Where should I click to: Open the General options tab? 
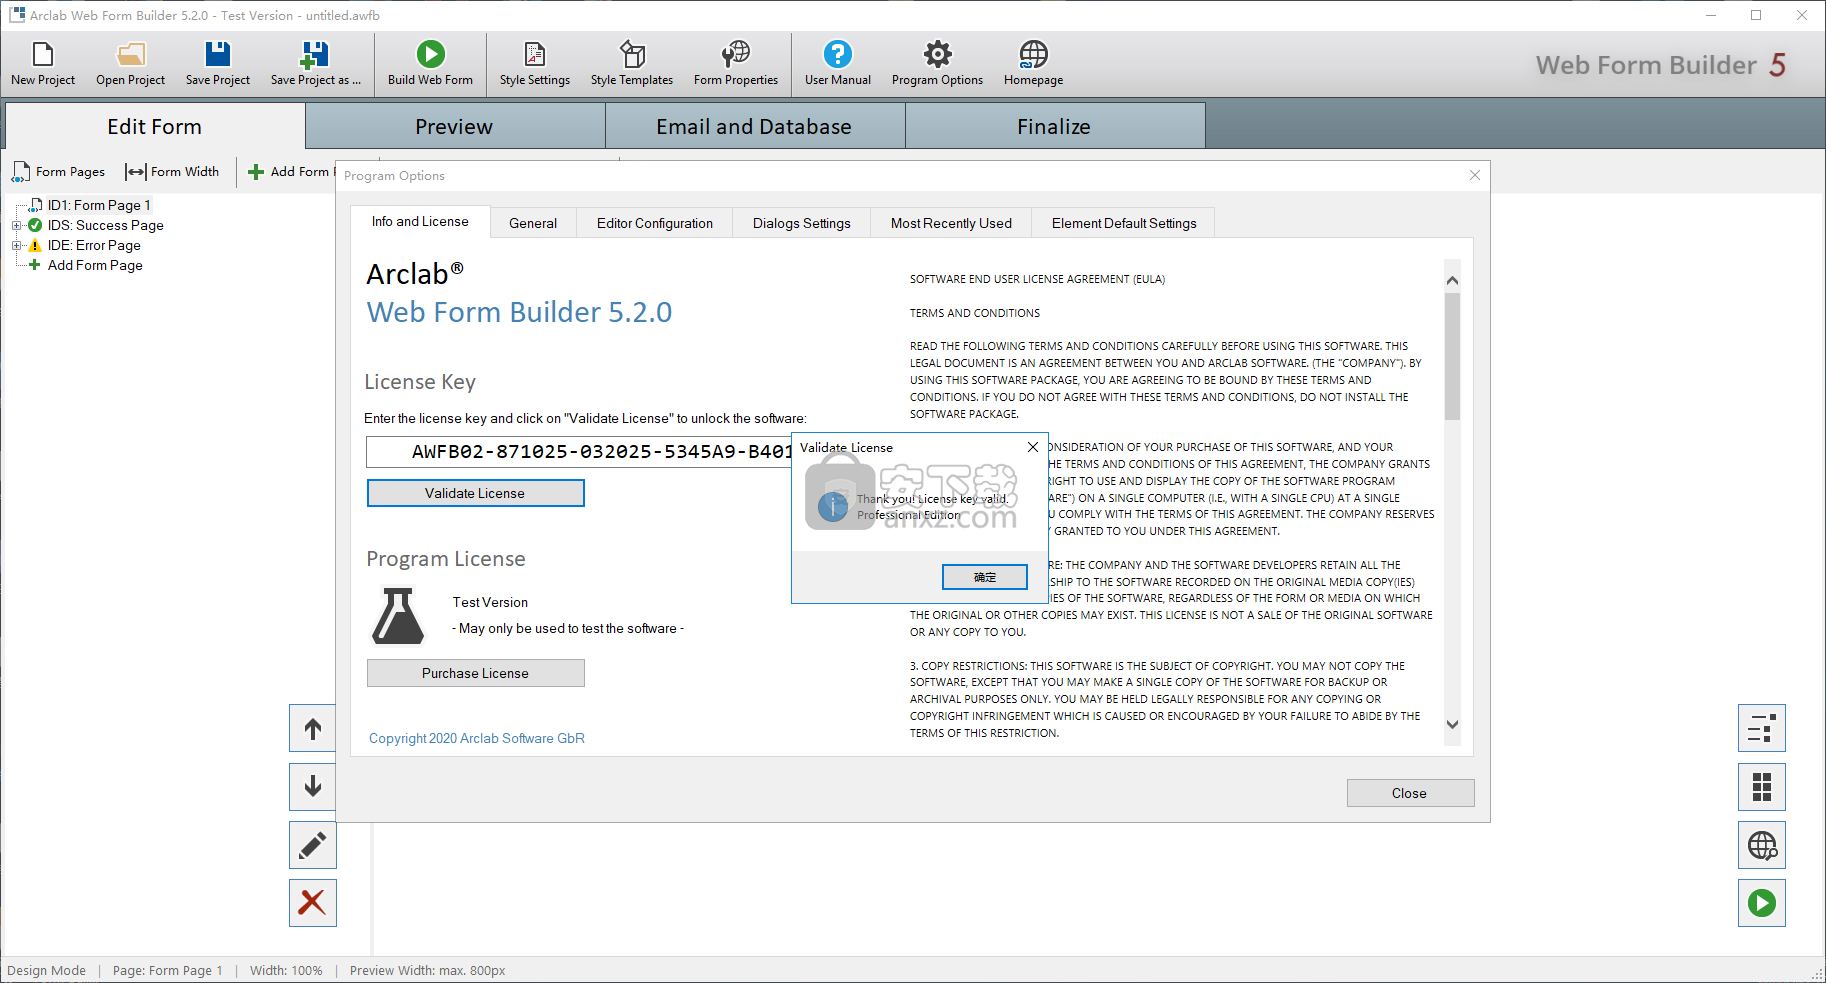[x=533, y=223]
